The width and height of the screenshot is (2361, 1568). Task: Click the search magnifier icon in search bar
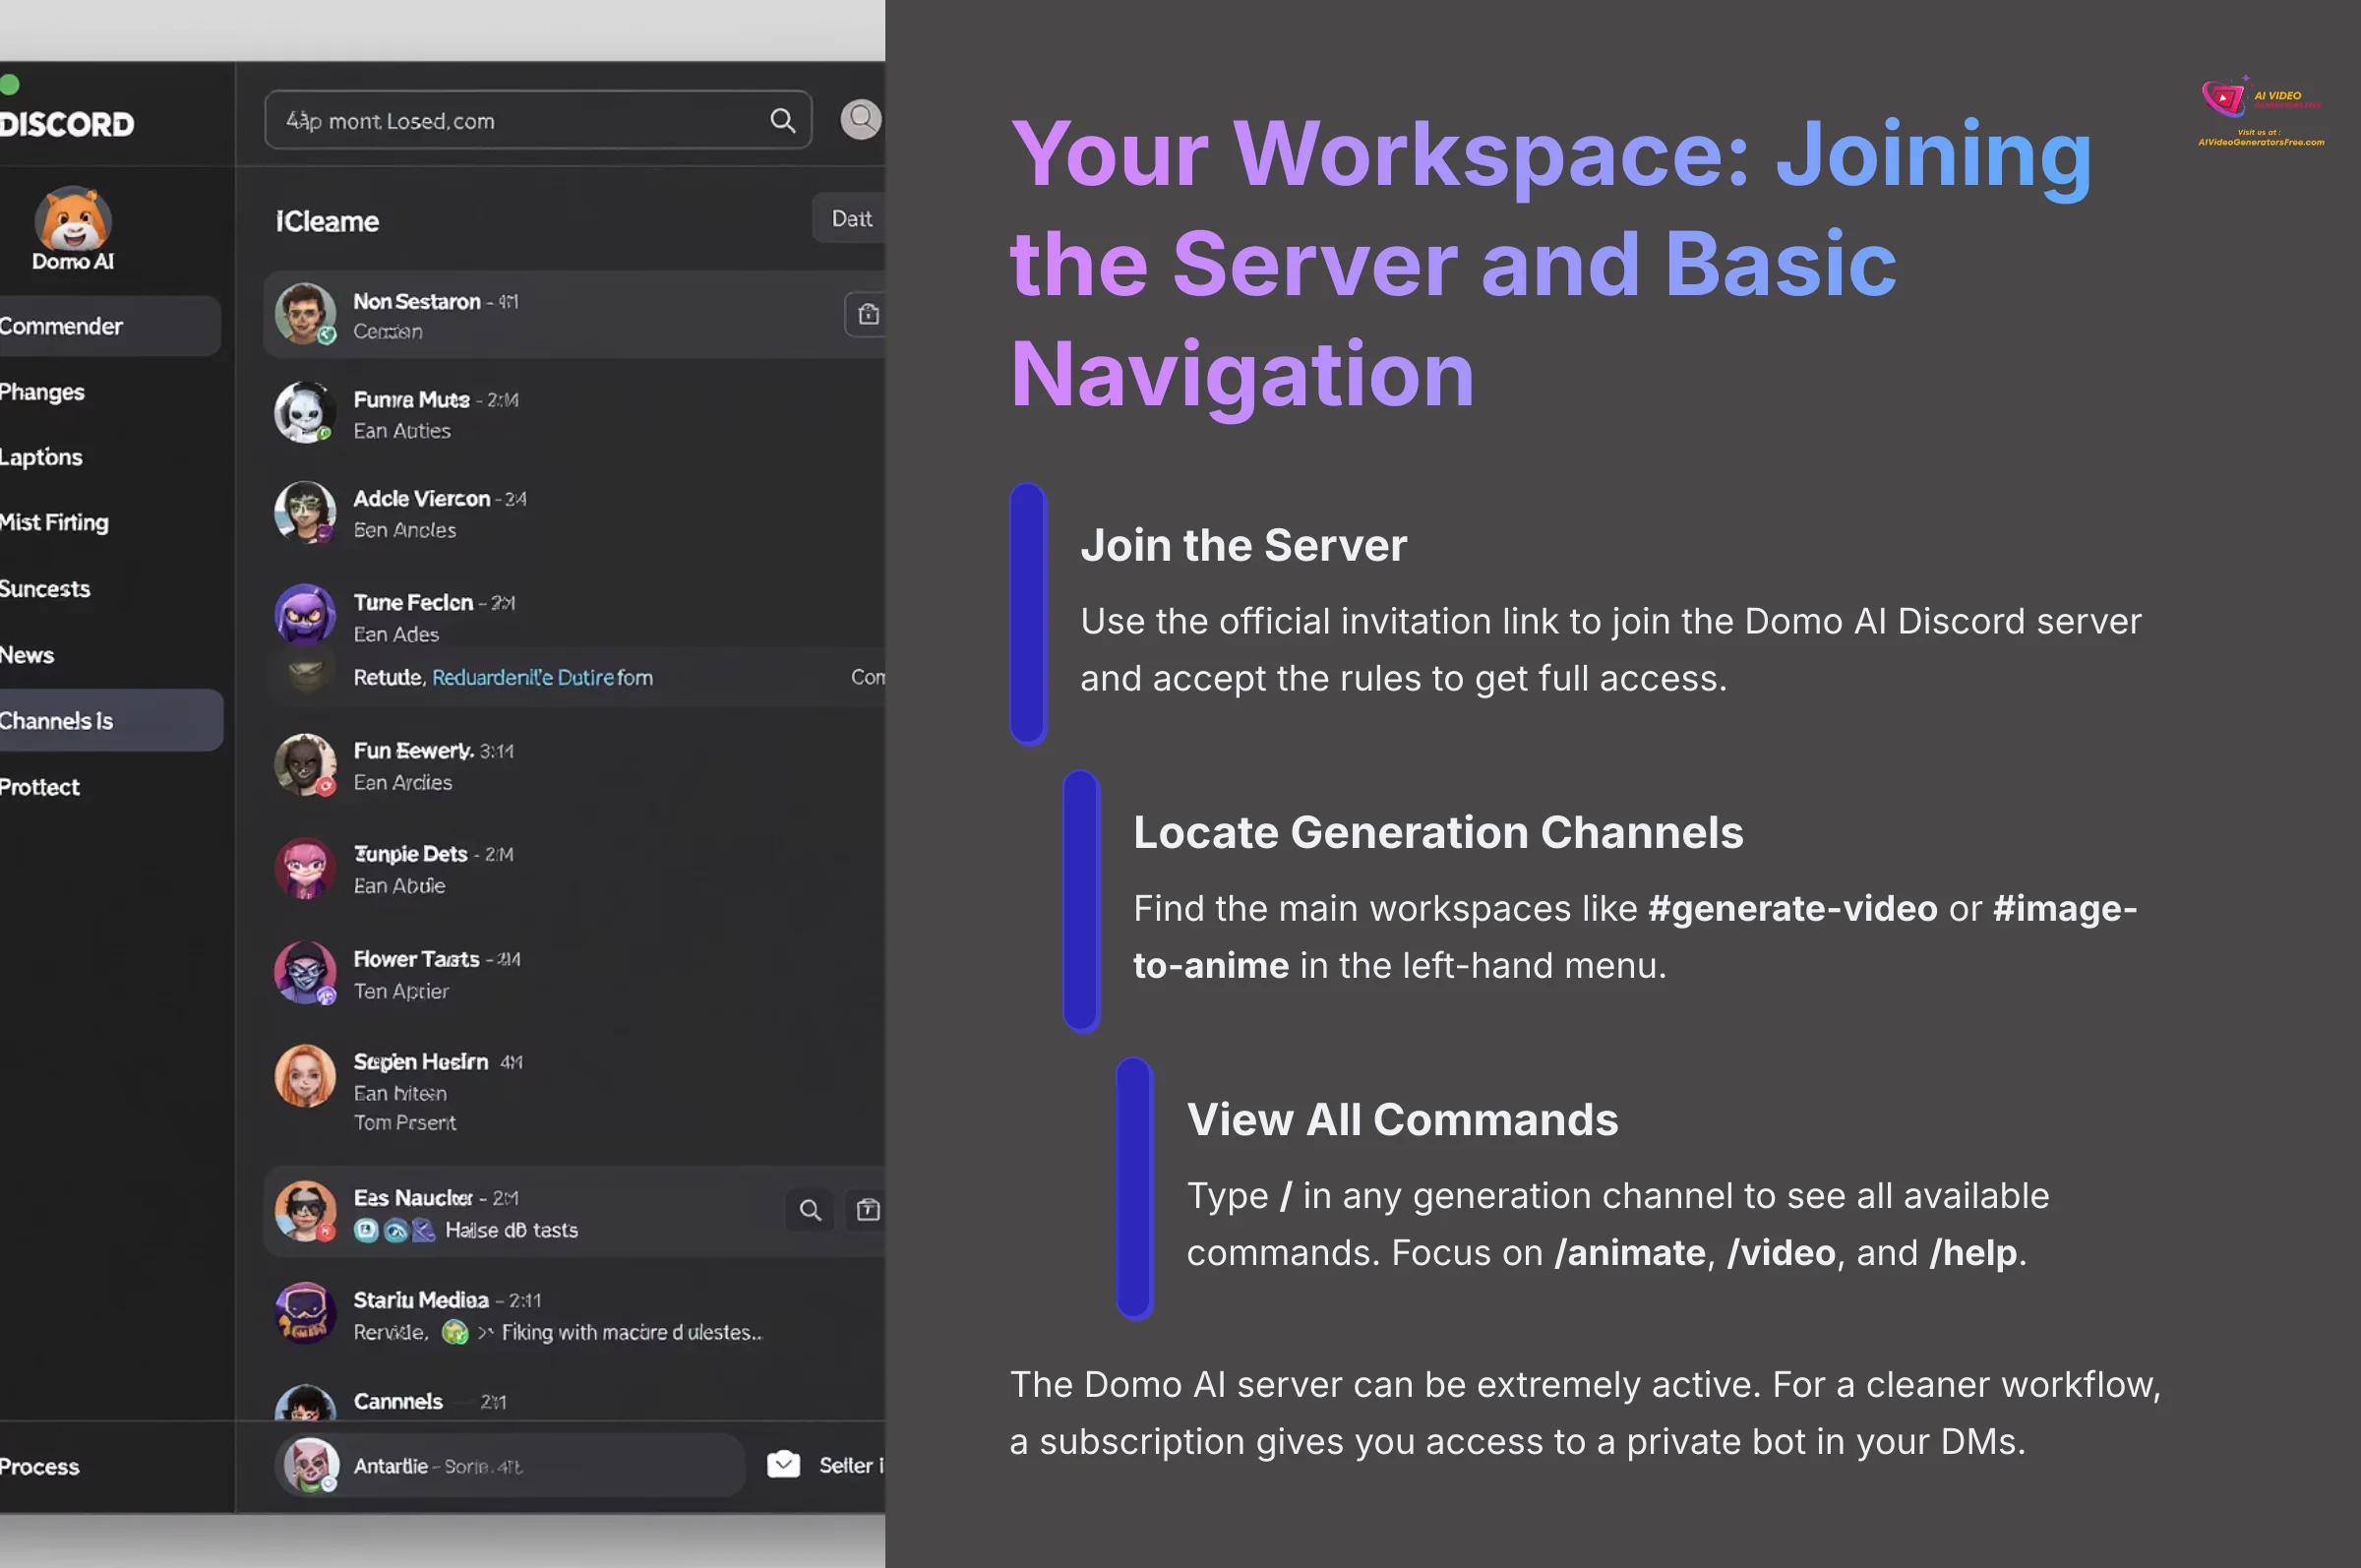click(783, 121)
